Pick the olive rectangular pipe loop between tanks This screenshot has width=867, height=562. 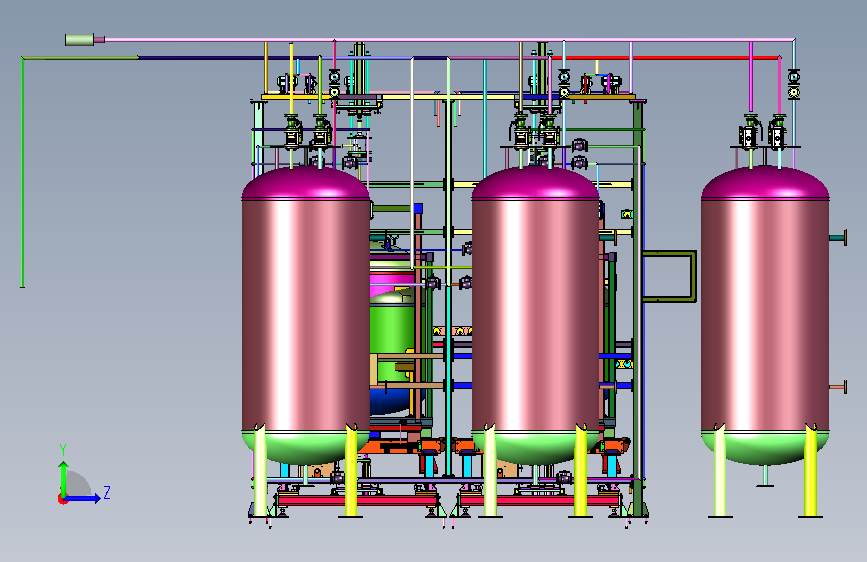668,276
